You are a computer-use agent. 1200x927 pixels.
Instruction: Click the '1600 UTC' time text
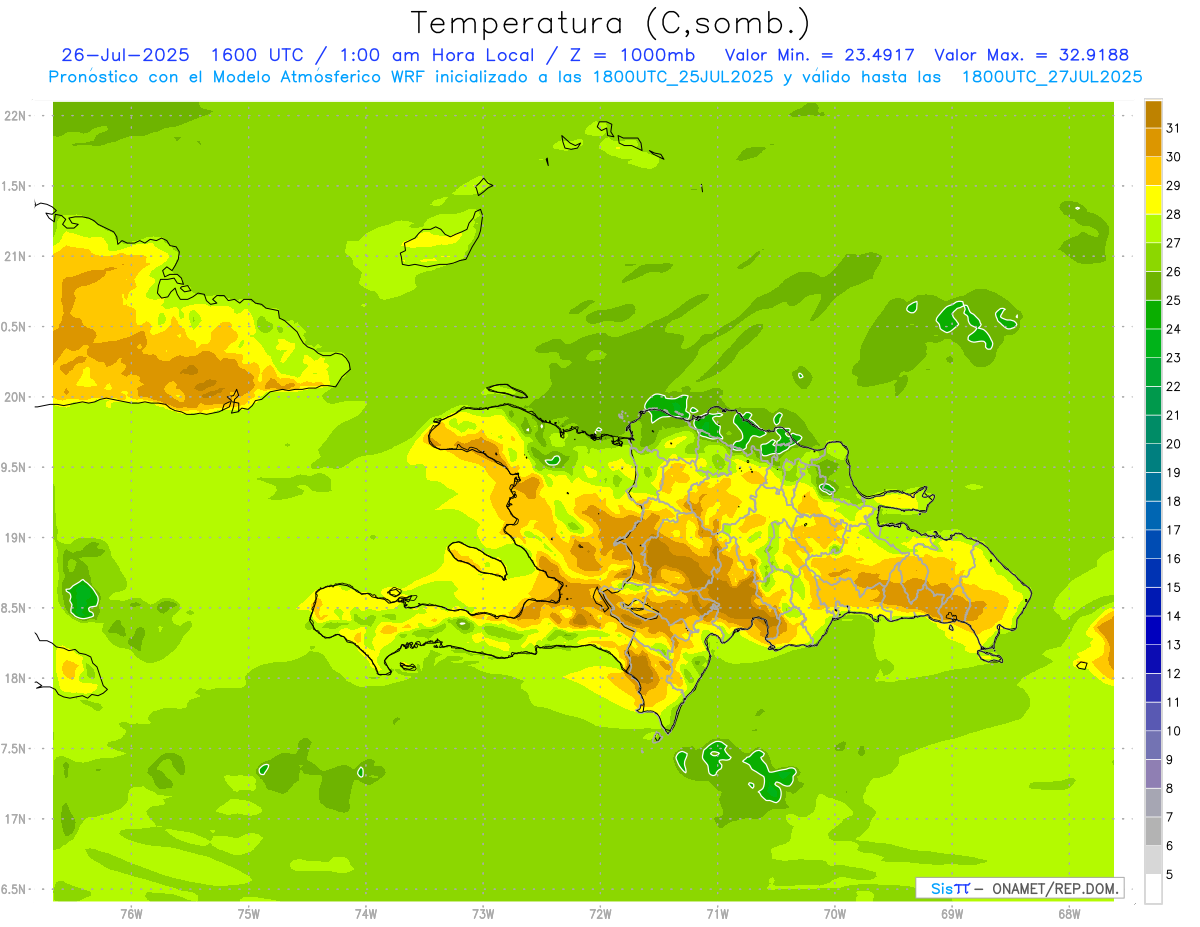click(260, 55)
